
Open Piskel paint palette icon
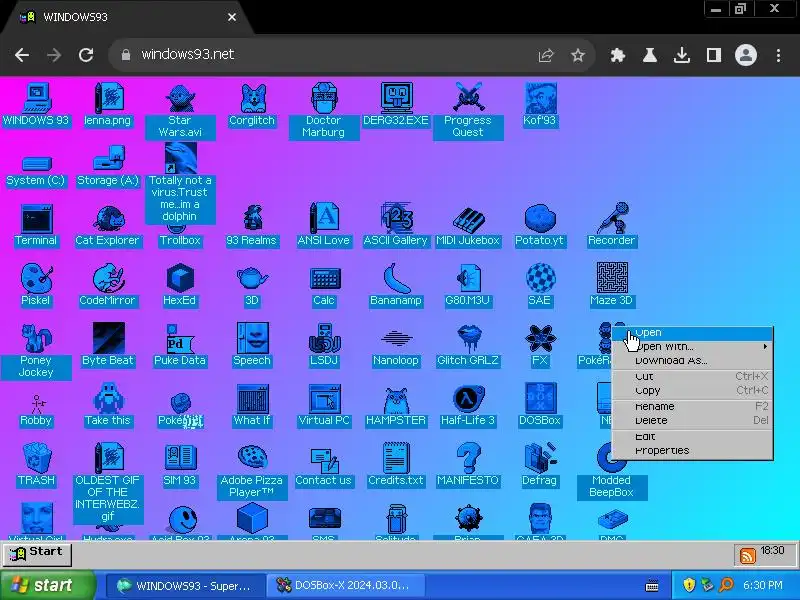coord(36,279)
